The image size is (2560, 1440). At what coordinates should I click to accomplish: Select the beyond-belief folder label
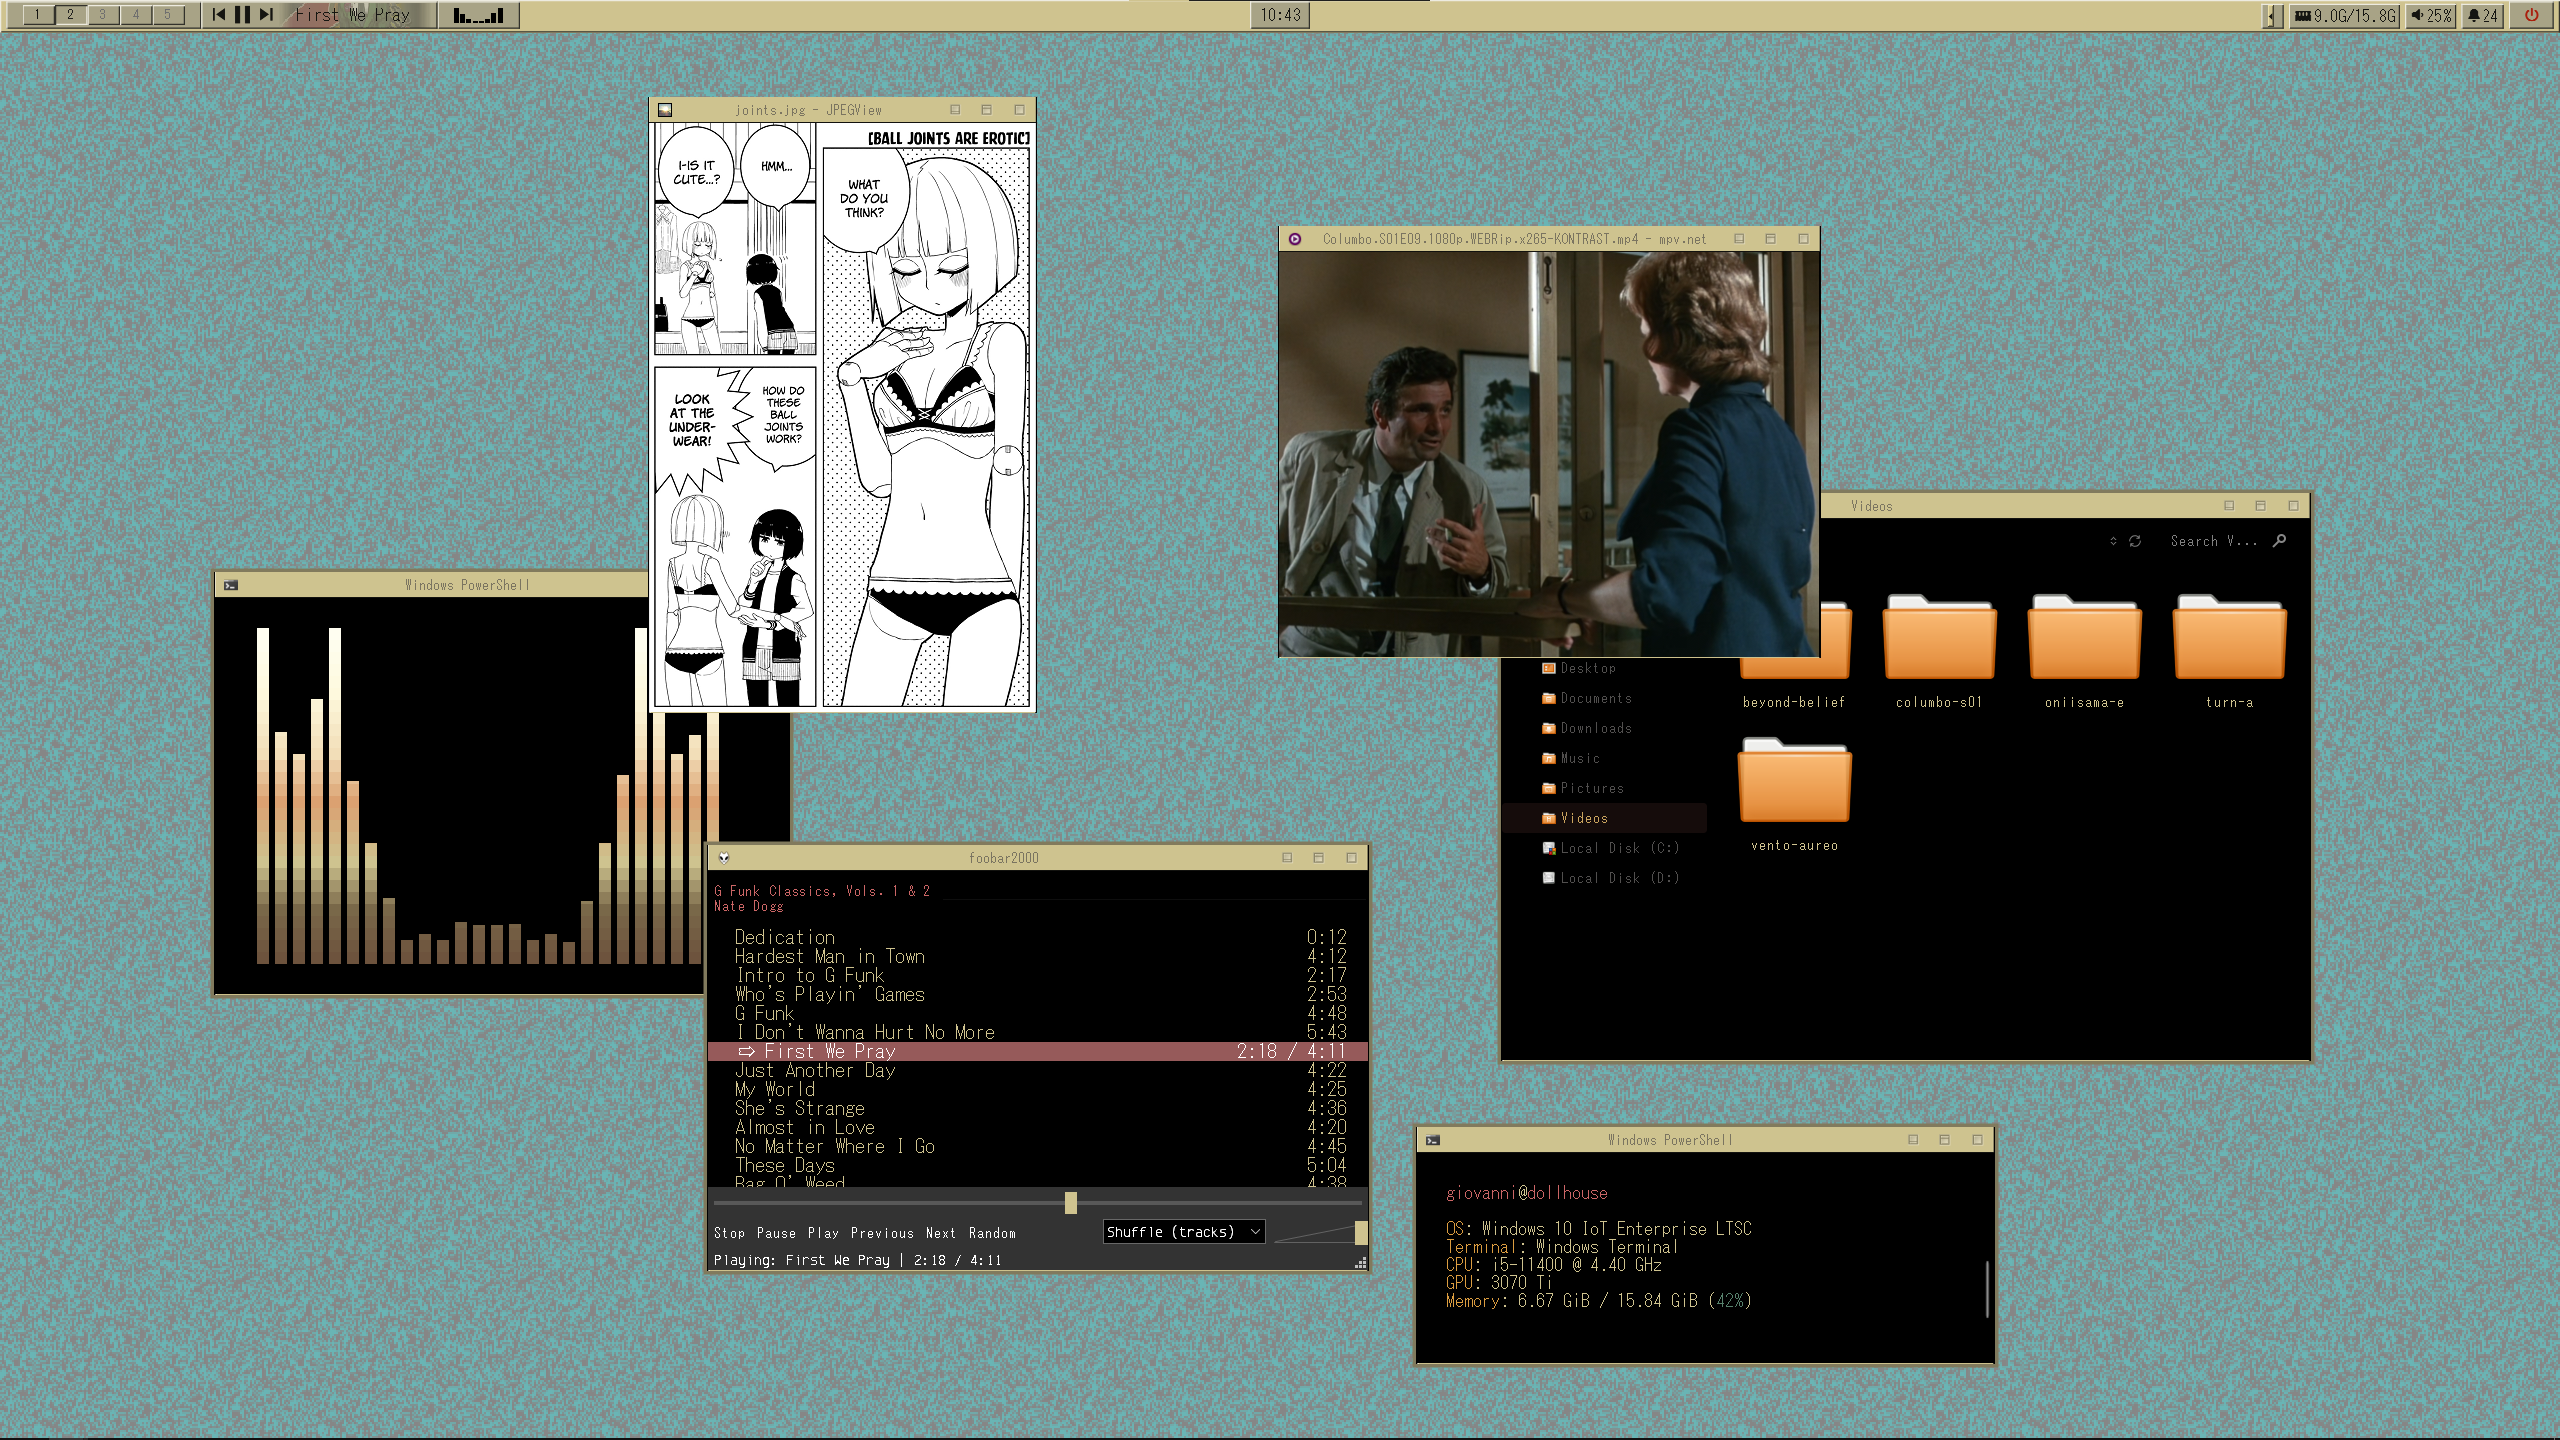click(x=1794, y=702)
